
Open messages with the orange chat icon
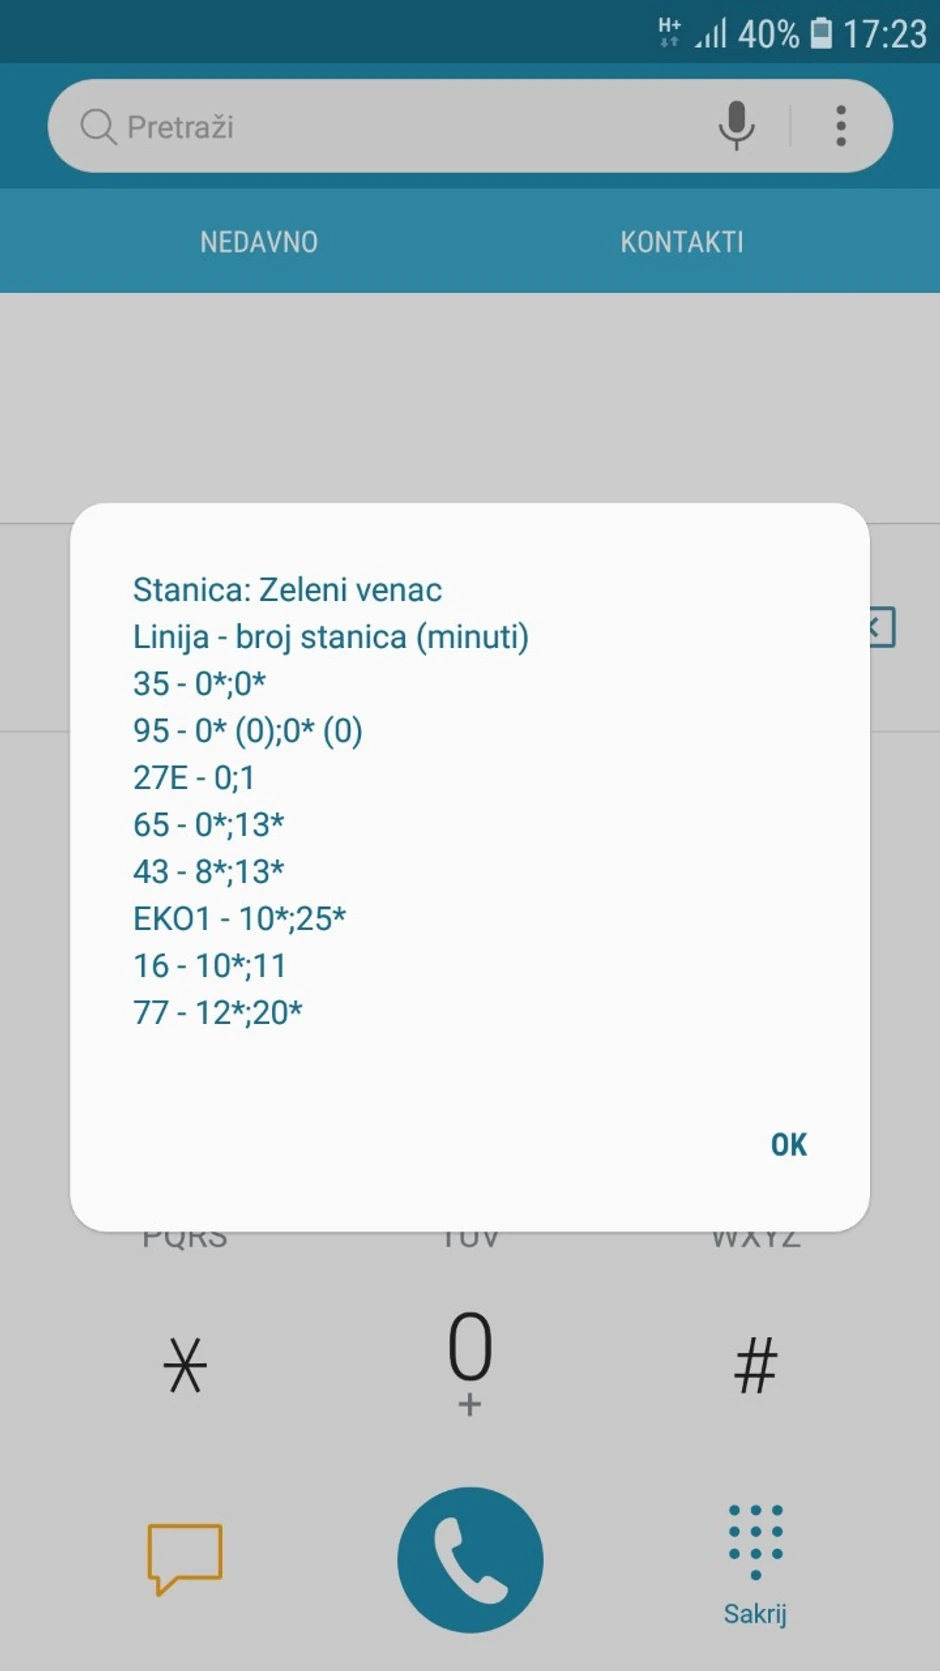pyautogui.click(x=185, y=1557)
